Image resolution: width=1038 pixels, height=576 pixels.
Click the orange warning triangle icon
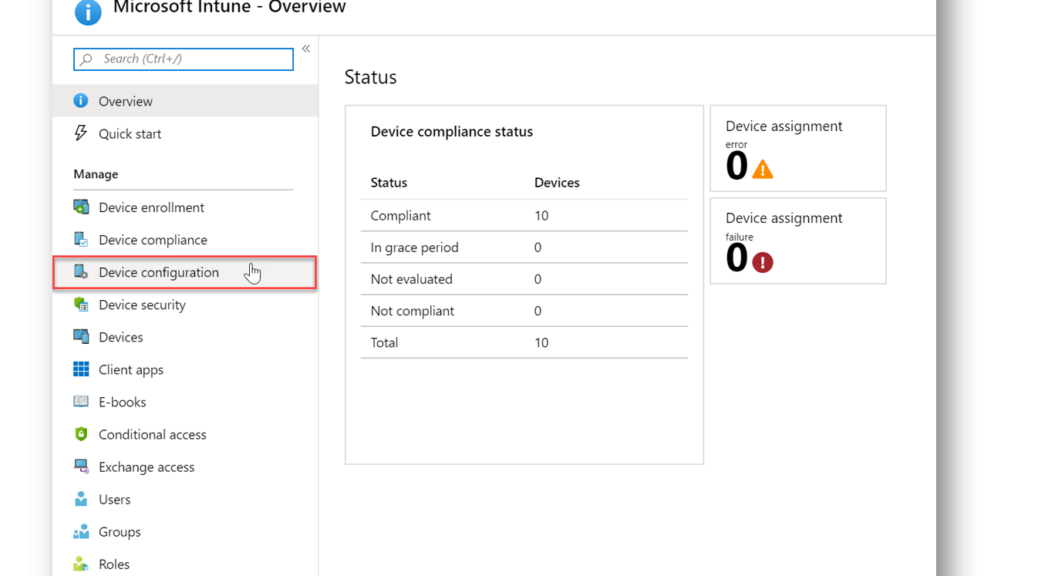[x=763, y=169]
